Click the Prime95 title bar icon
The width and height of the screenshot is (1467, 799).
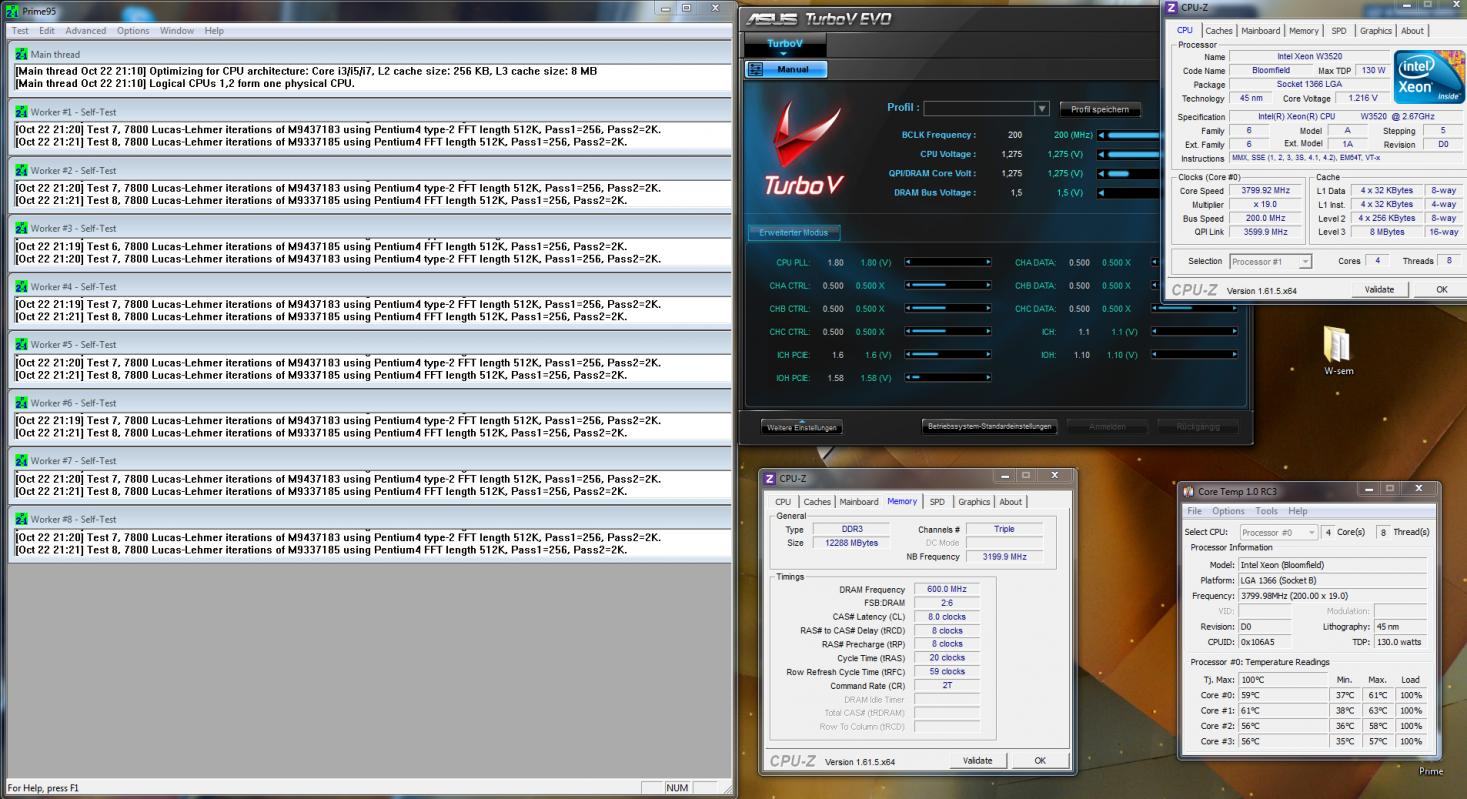[12, 9]
